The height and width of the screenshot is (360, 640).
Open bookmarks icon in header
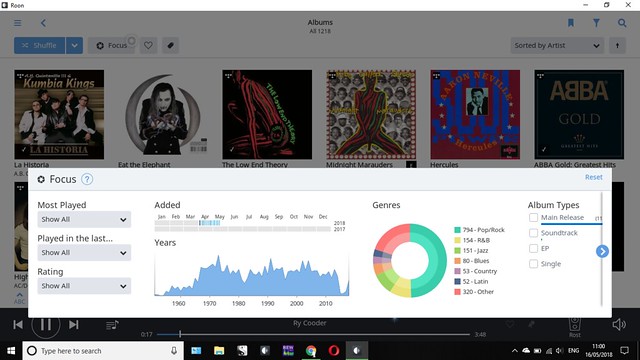click(571, 23)
